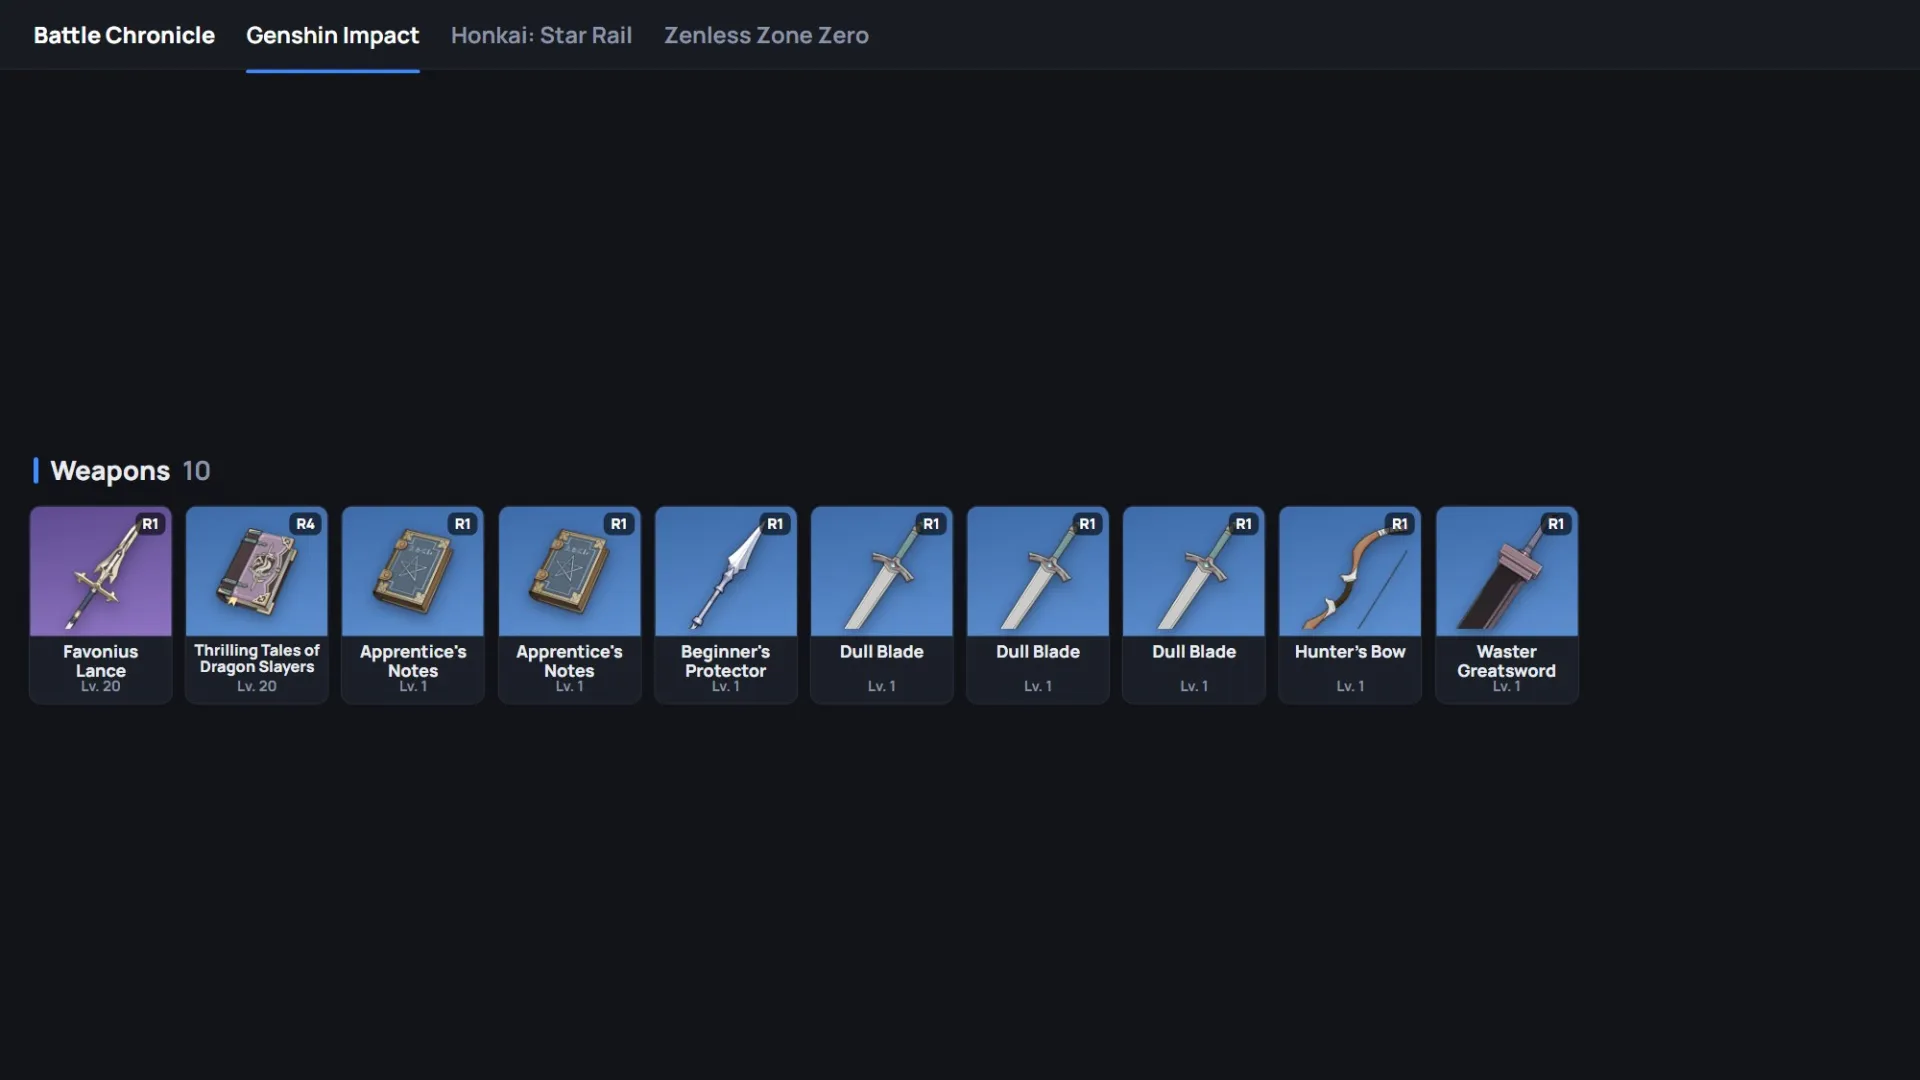
Task: Click R1 badge on Waster Greatsword
Action: click(x=1555, y=524)
